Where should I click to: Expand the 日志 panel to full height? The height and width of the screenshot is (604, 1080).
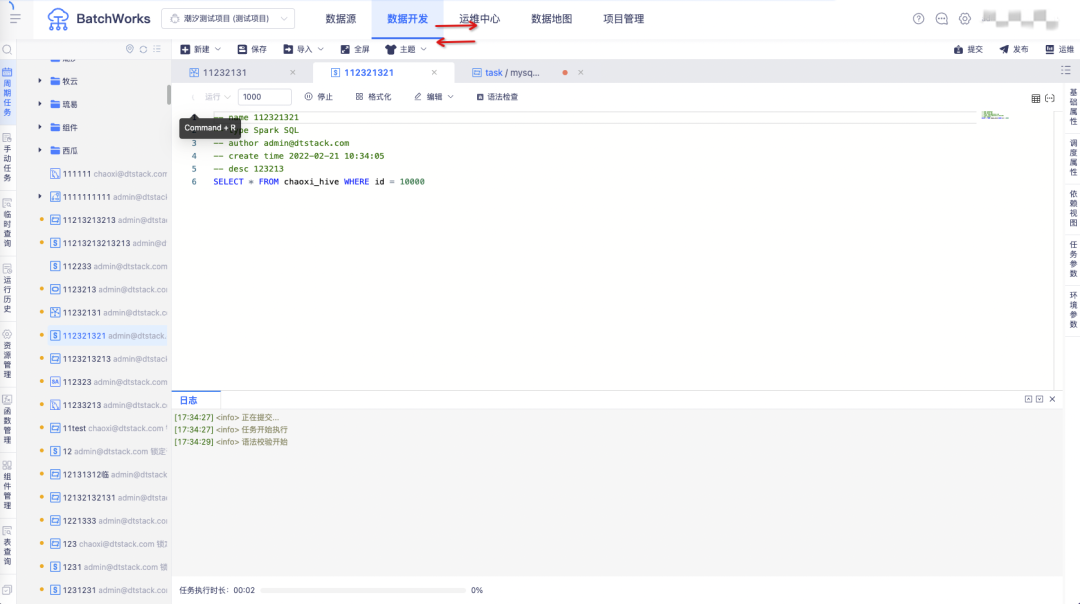click(1028, 398)
